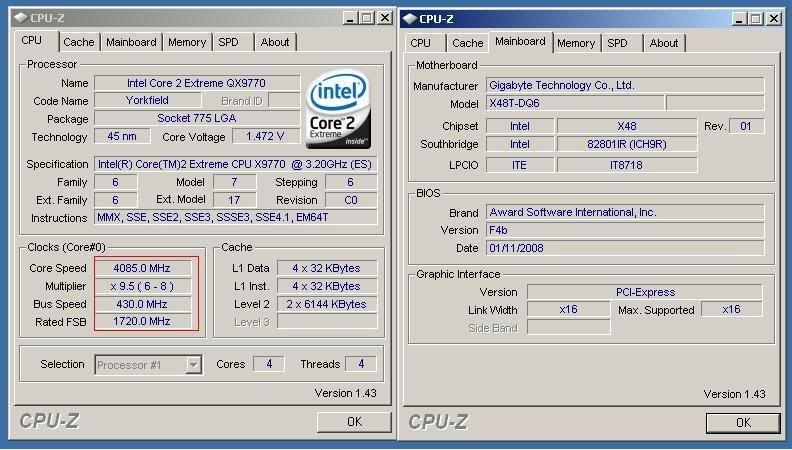792x450 pixels.
Task: Click the Bus Speed value '430.0 MHz'
Action: coord(142,304)
